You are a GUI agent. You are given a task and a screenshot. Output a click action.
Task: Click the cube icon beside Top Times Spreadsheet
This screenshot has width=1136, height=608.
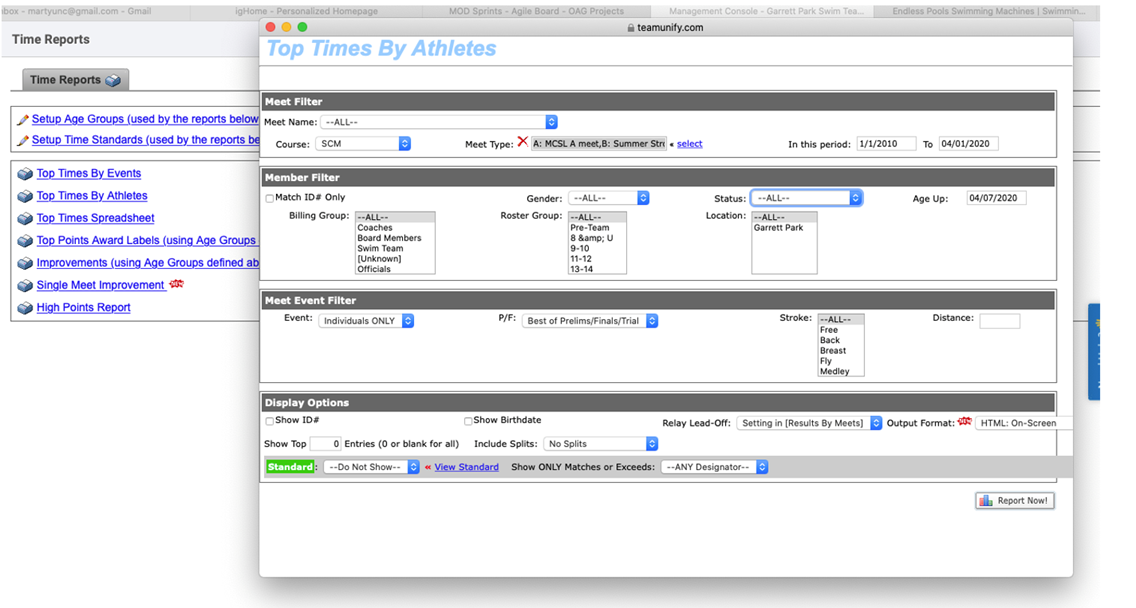25,219
